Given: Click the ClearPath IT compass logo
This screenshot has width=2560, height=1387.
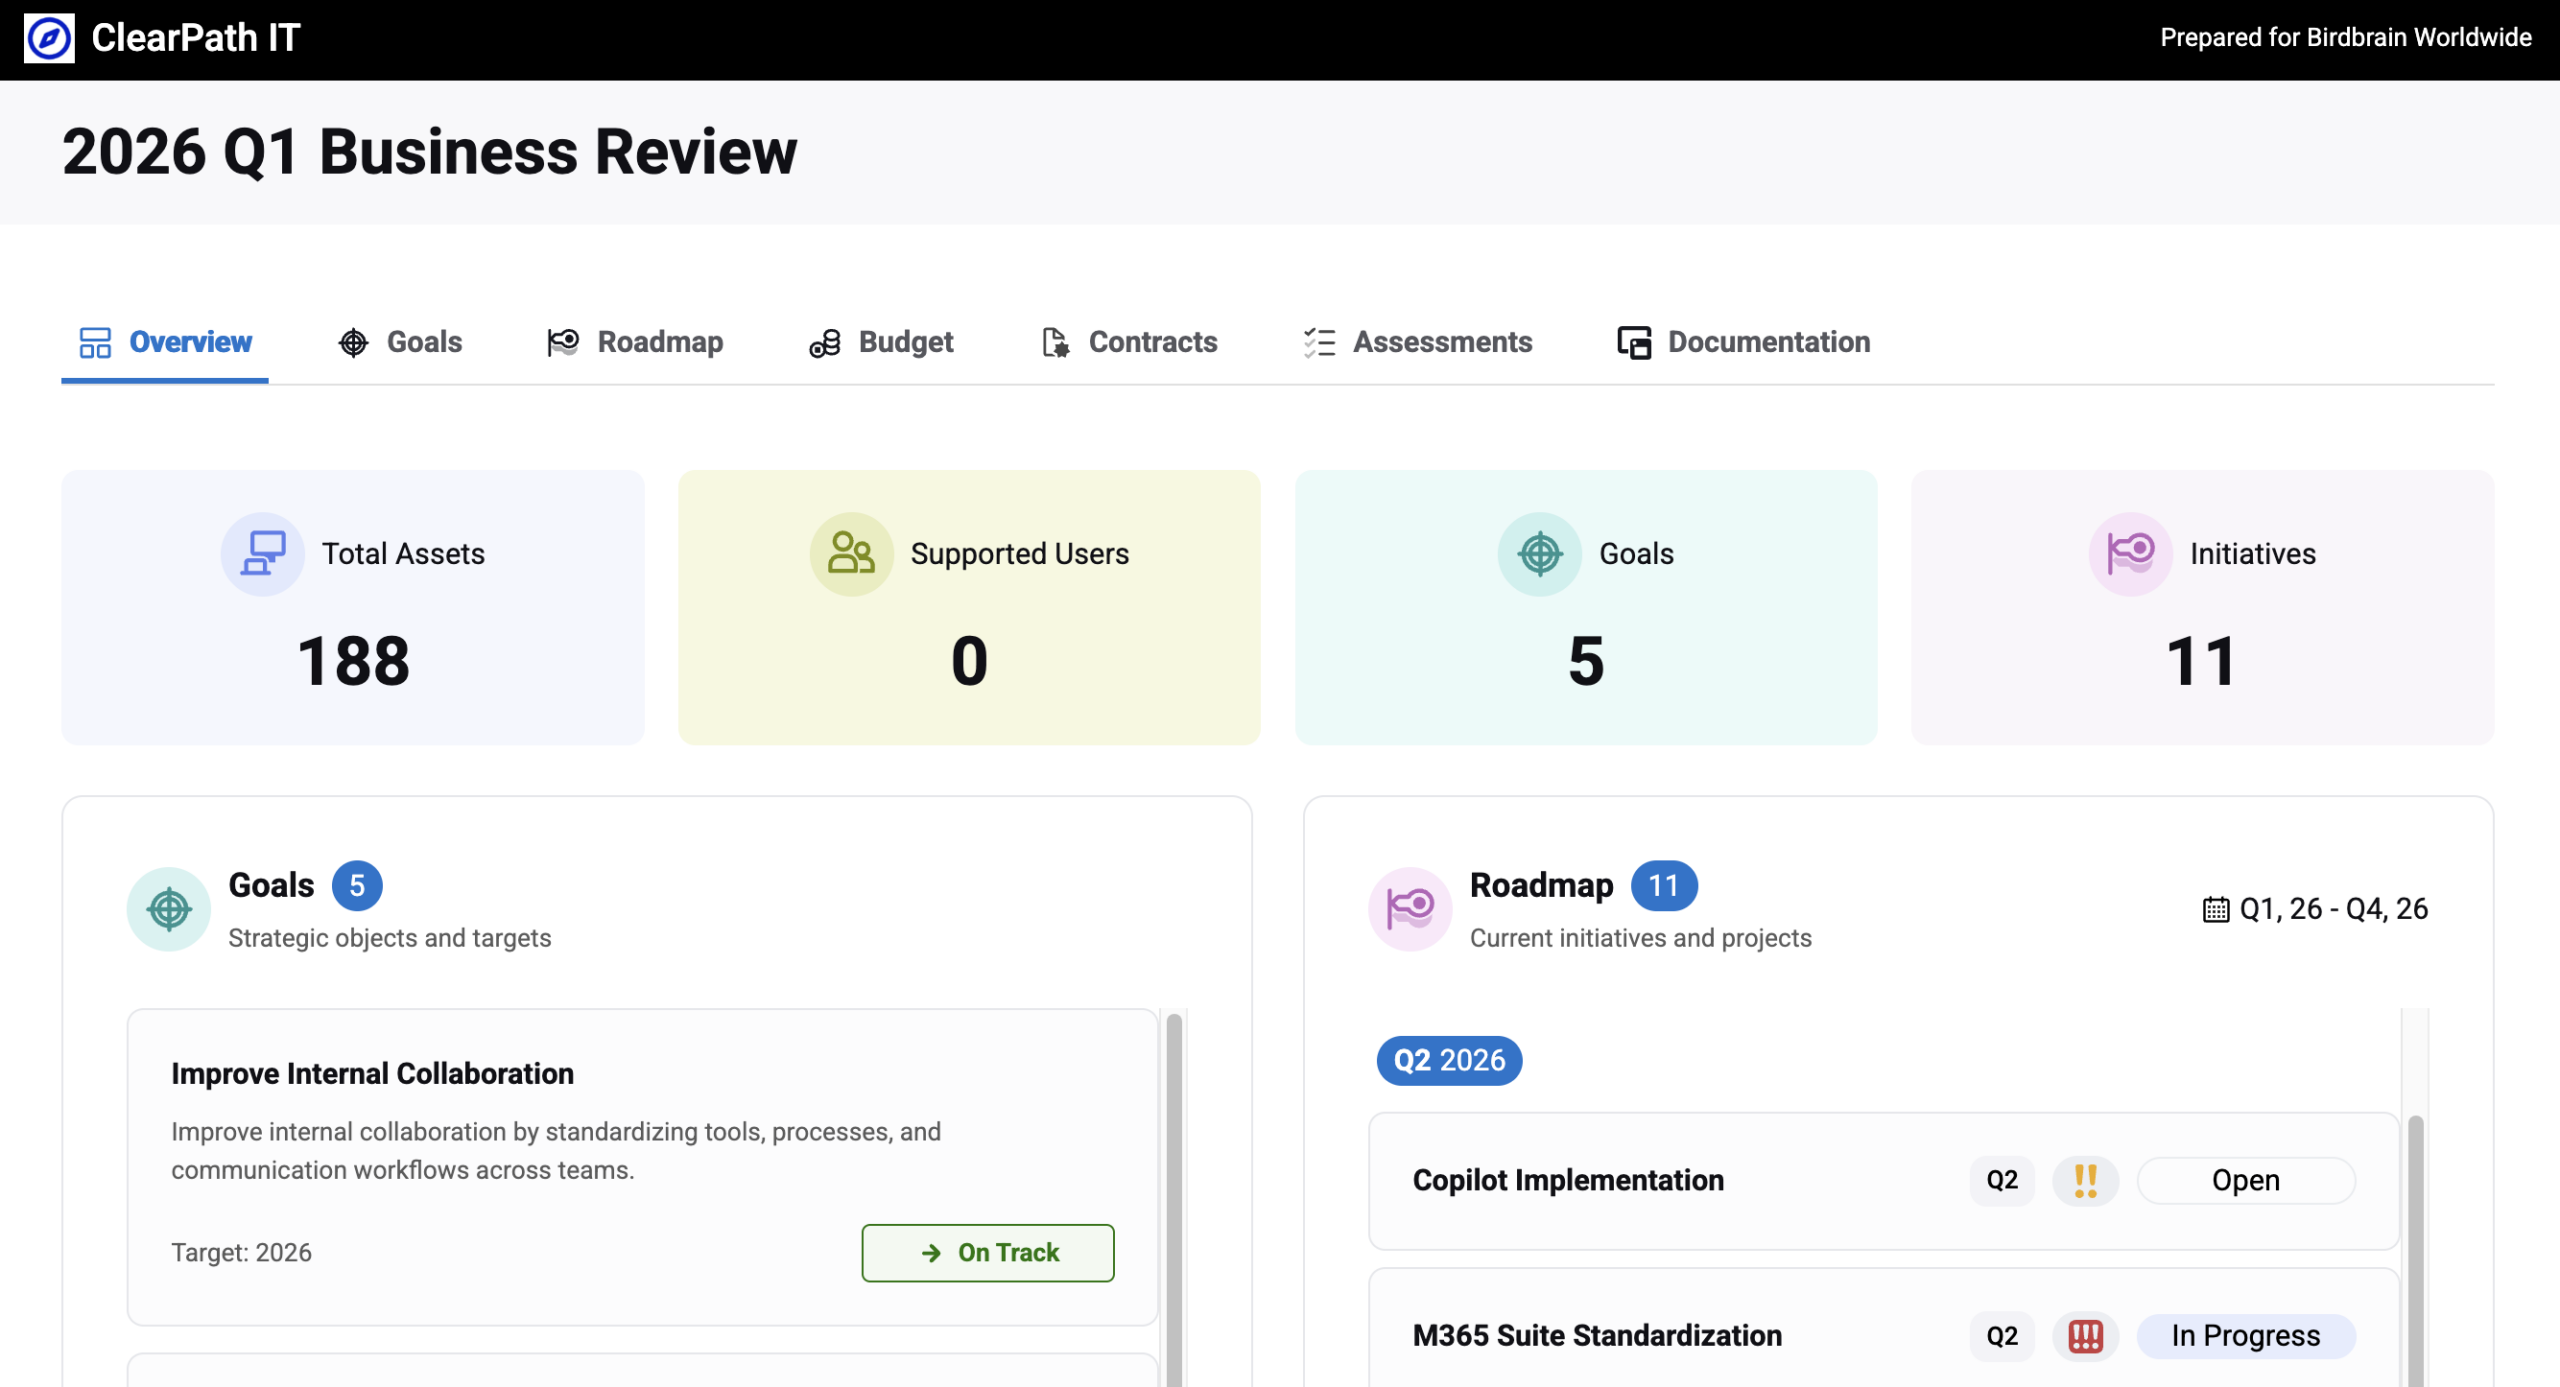Looking at the screenshot, I should pyautogui.click(x=49, y=38).
